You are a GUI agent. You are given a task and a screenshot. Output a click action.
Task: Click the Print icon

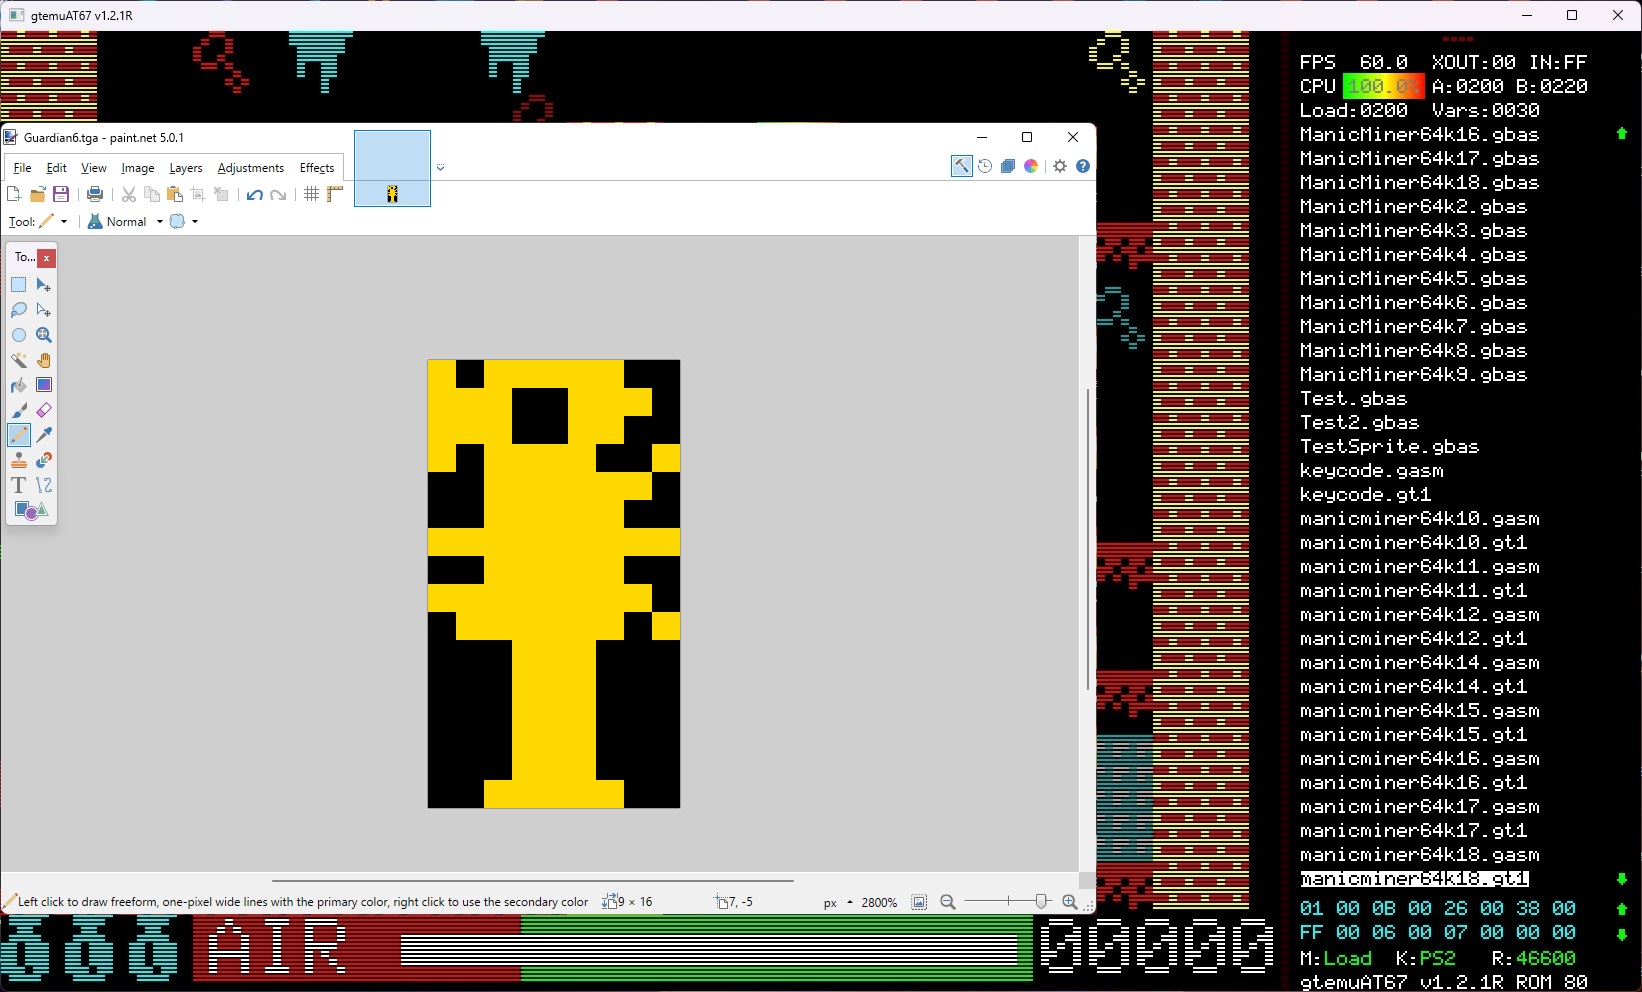(95, 194)
